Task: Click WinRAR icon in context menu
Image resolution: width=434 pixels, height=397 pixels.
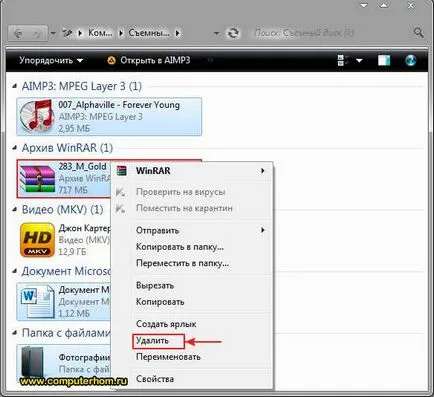Action: [122, 171]
